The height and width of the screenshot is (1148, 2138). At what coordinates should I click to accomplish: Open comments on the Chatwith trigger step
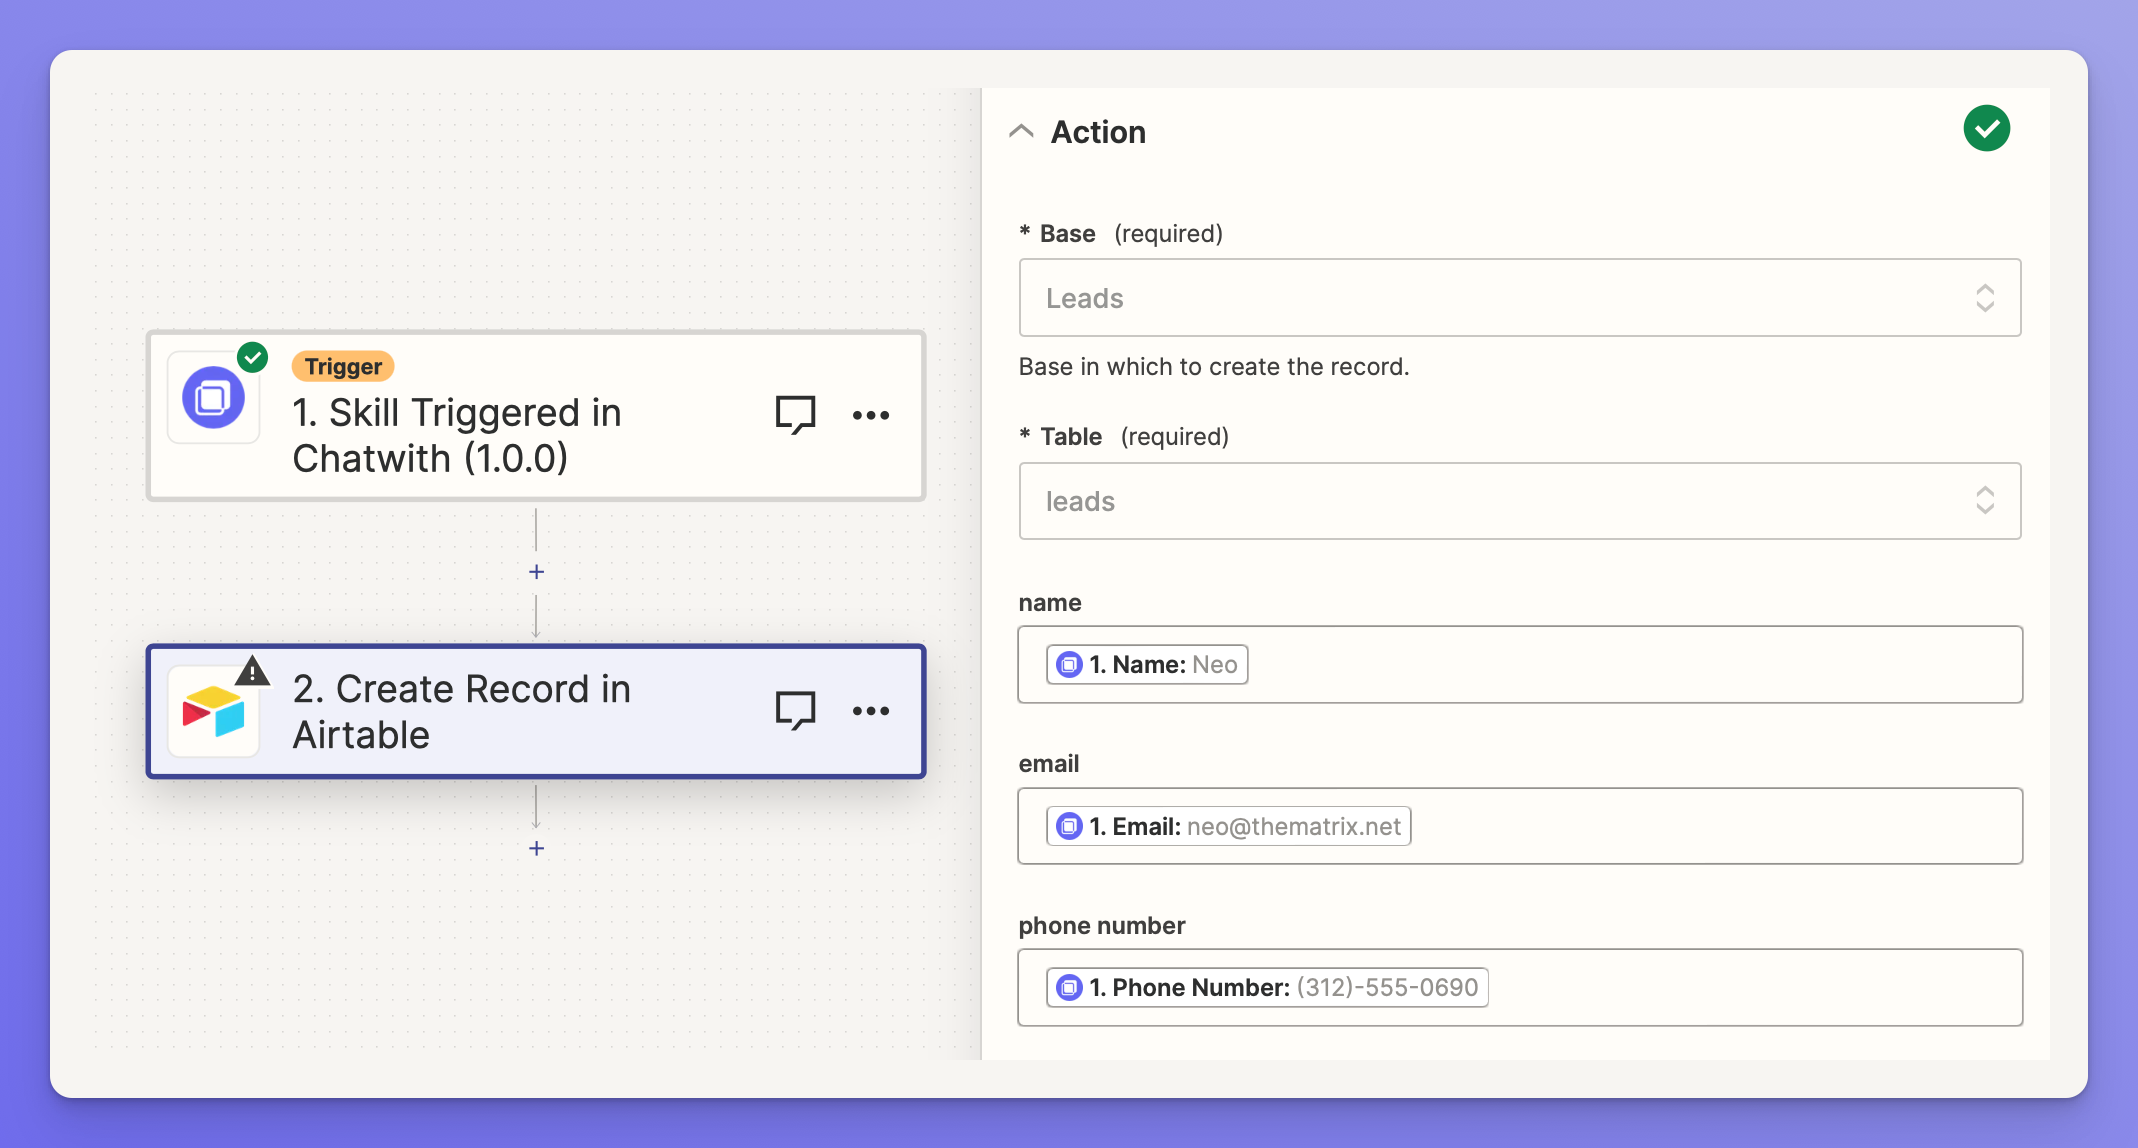[x=795, y=414]
